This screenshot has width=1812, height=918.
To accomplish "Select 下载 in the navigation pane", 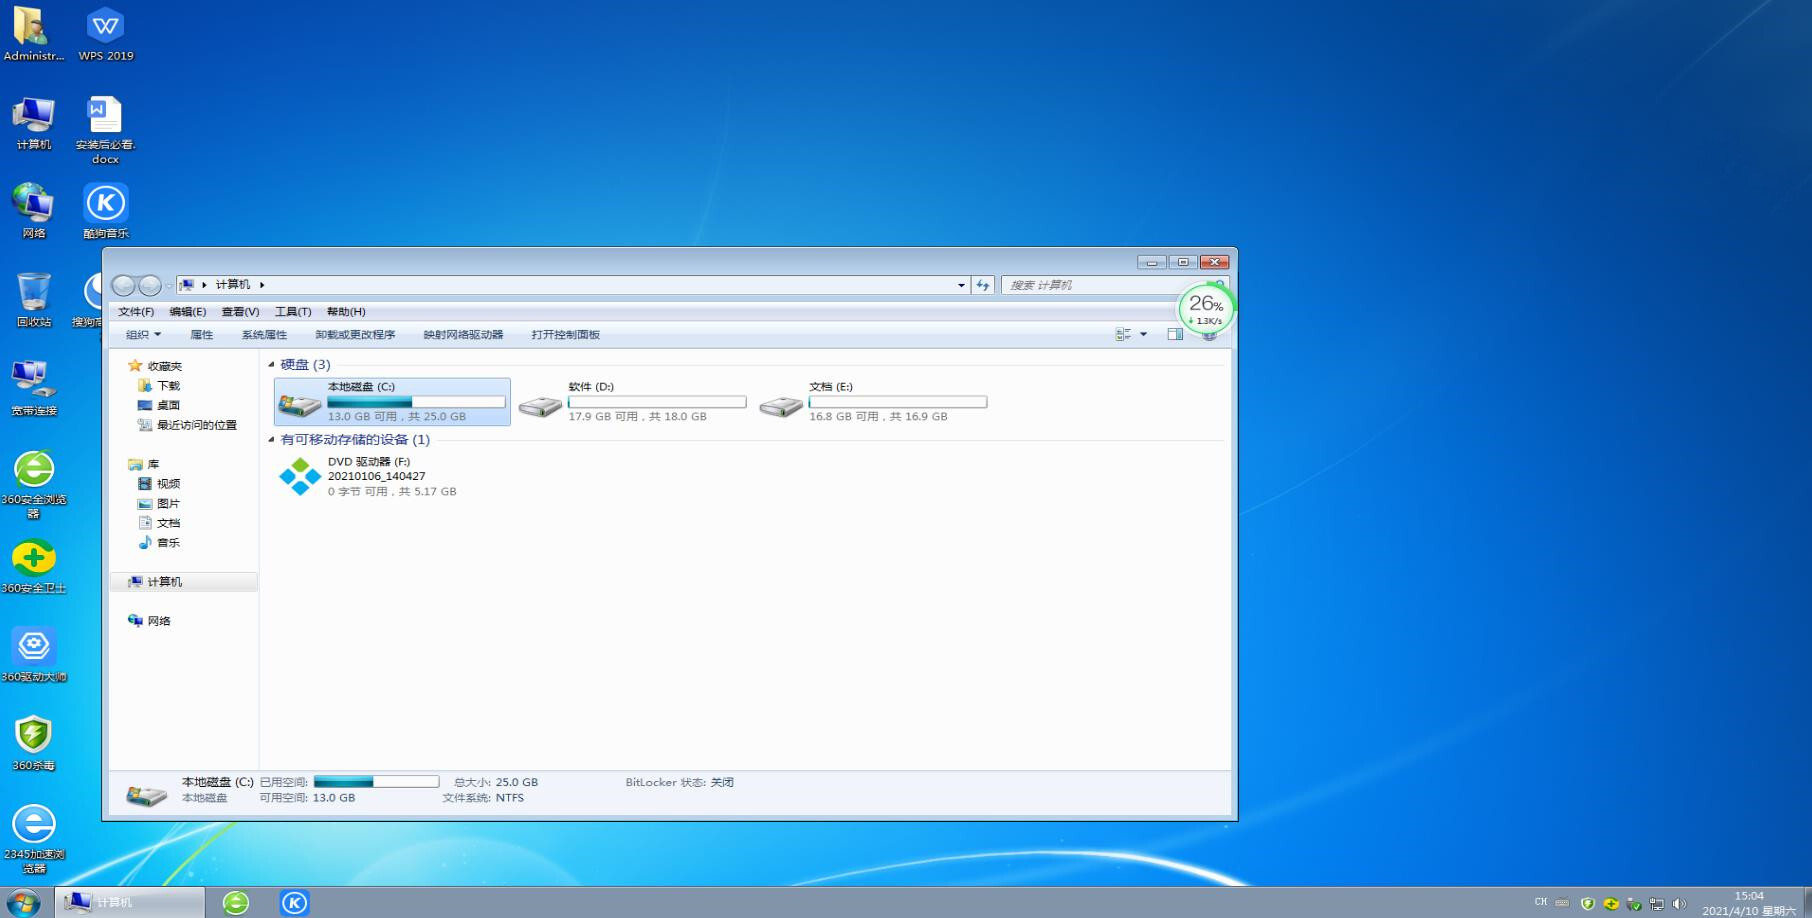I will point(159,385).
